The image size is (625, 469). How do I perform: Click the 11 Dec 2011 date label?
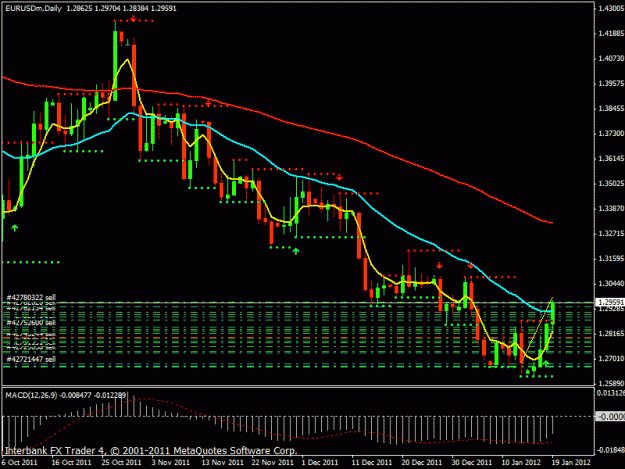371,463
